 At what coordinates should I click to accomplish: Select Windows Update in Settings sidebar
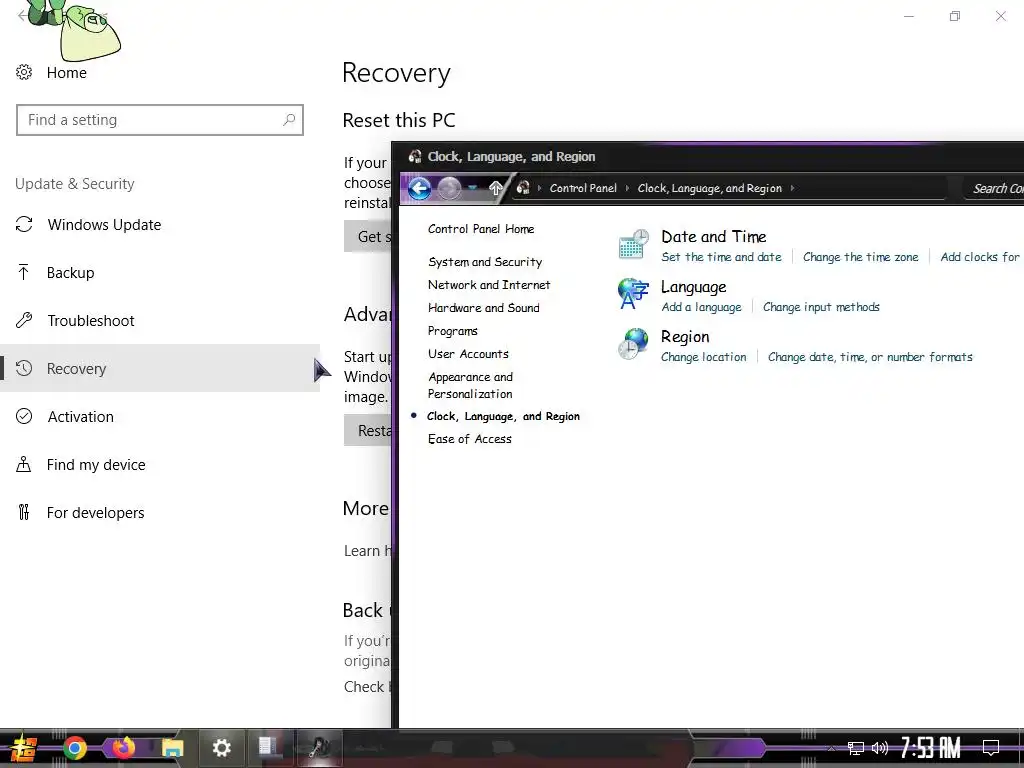pyautogui.click(x=160, y=225)
